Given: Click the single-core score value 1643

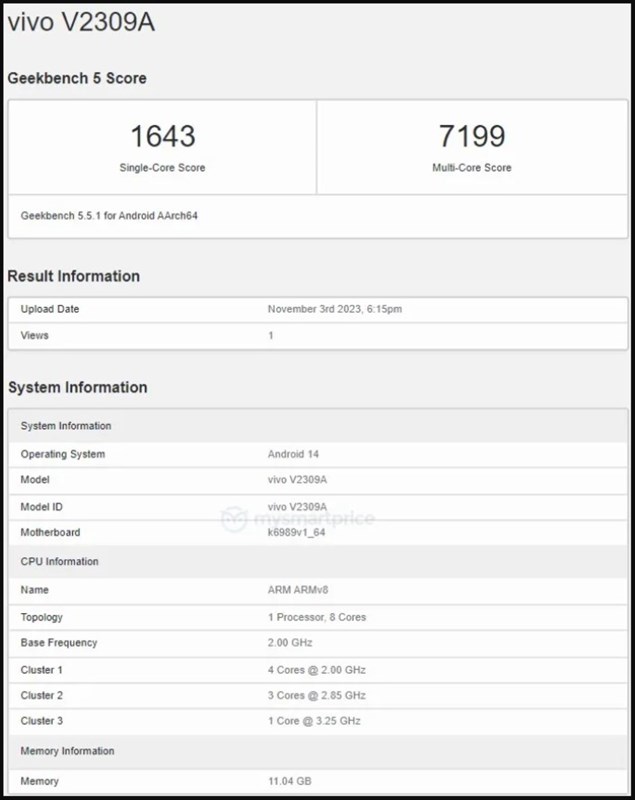Looking at the screenshot, I should click(163, 136).
